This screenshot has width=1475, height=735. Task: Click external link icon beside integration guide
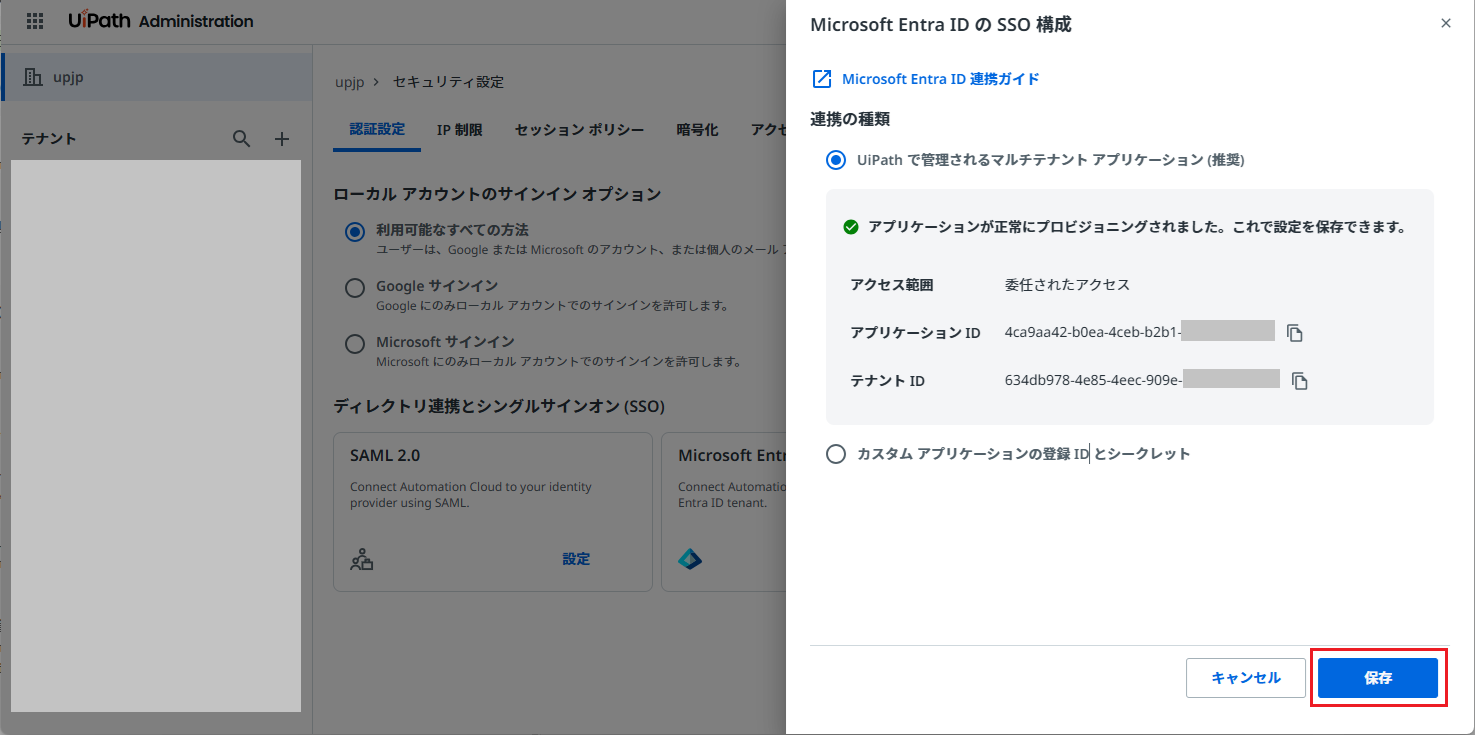coord(822,79)
